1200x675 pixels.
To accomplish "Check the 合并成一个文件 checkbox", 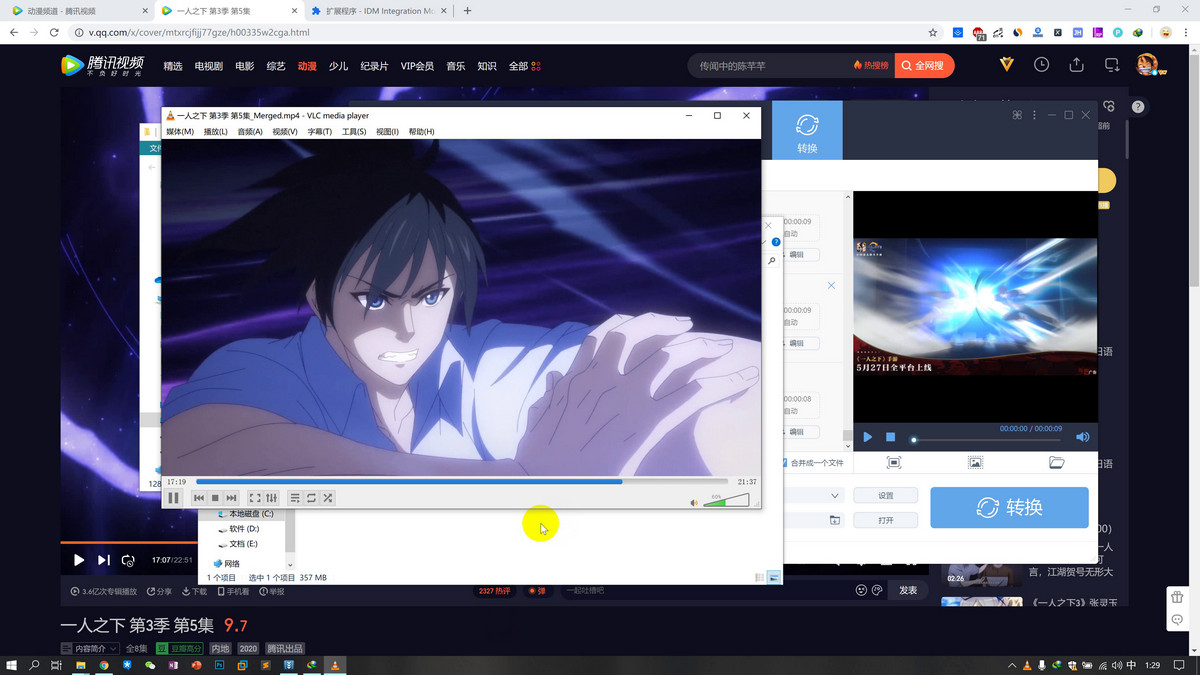I will [786, 463].
